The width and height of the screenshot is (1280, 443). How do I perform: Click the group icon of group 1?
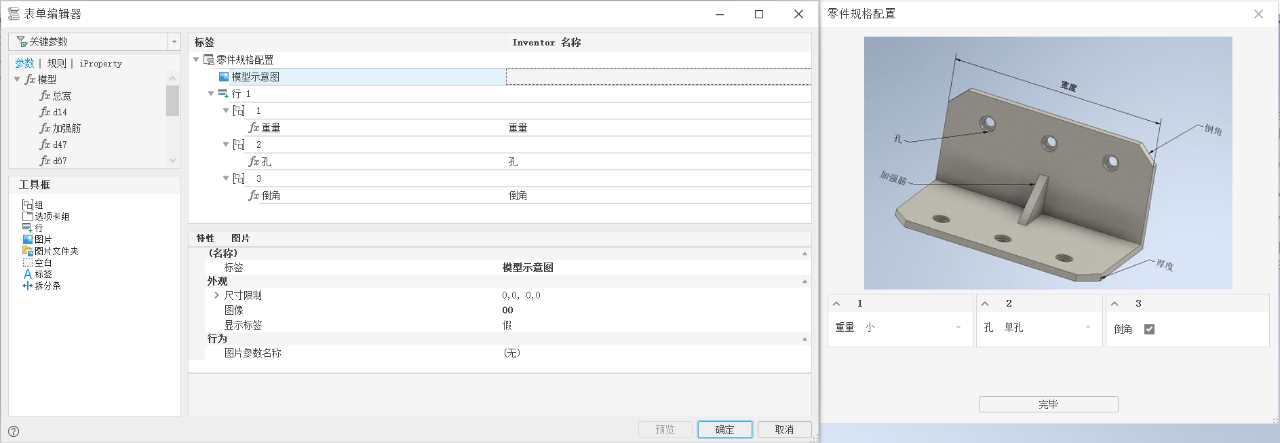click(238, 110)
